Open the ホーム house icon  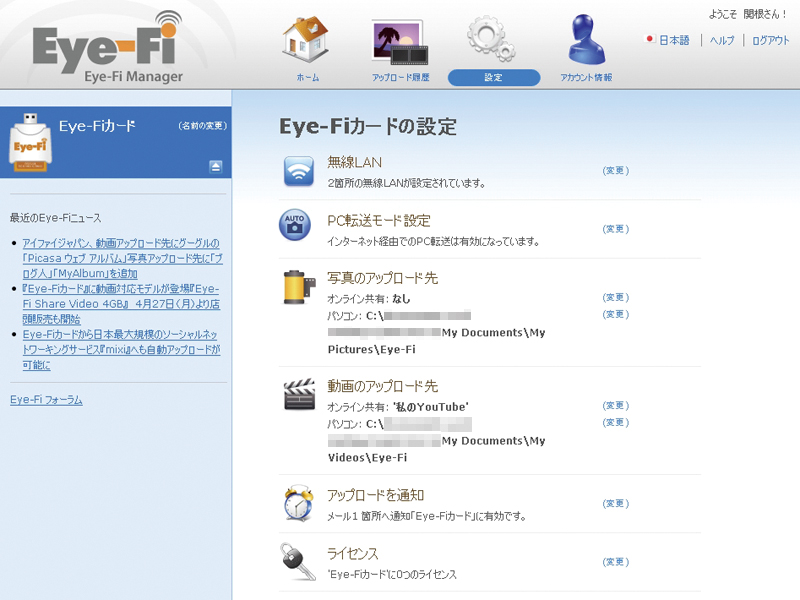(306, 39)
